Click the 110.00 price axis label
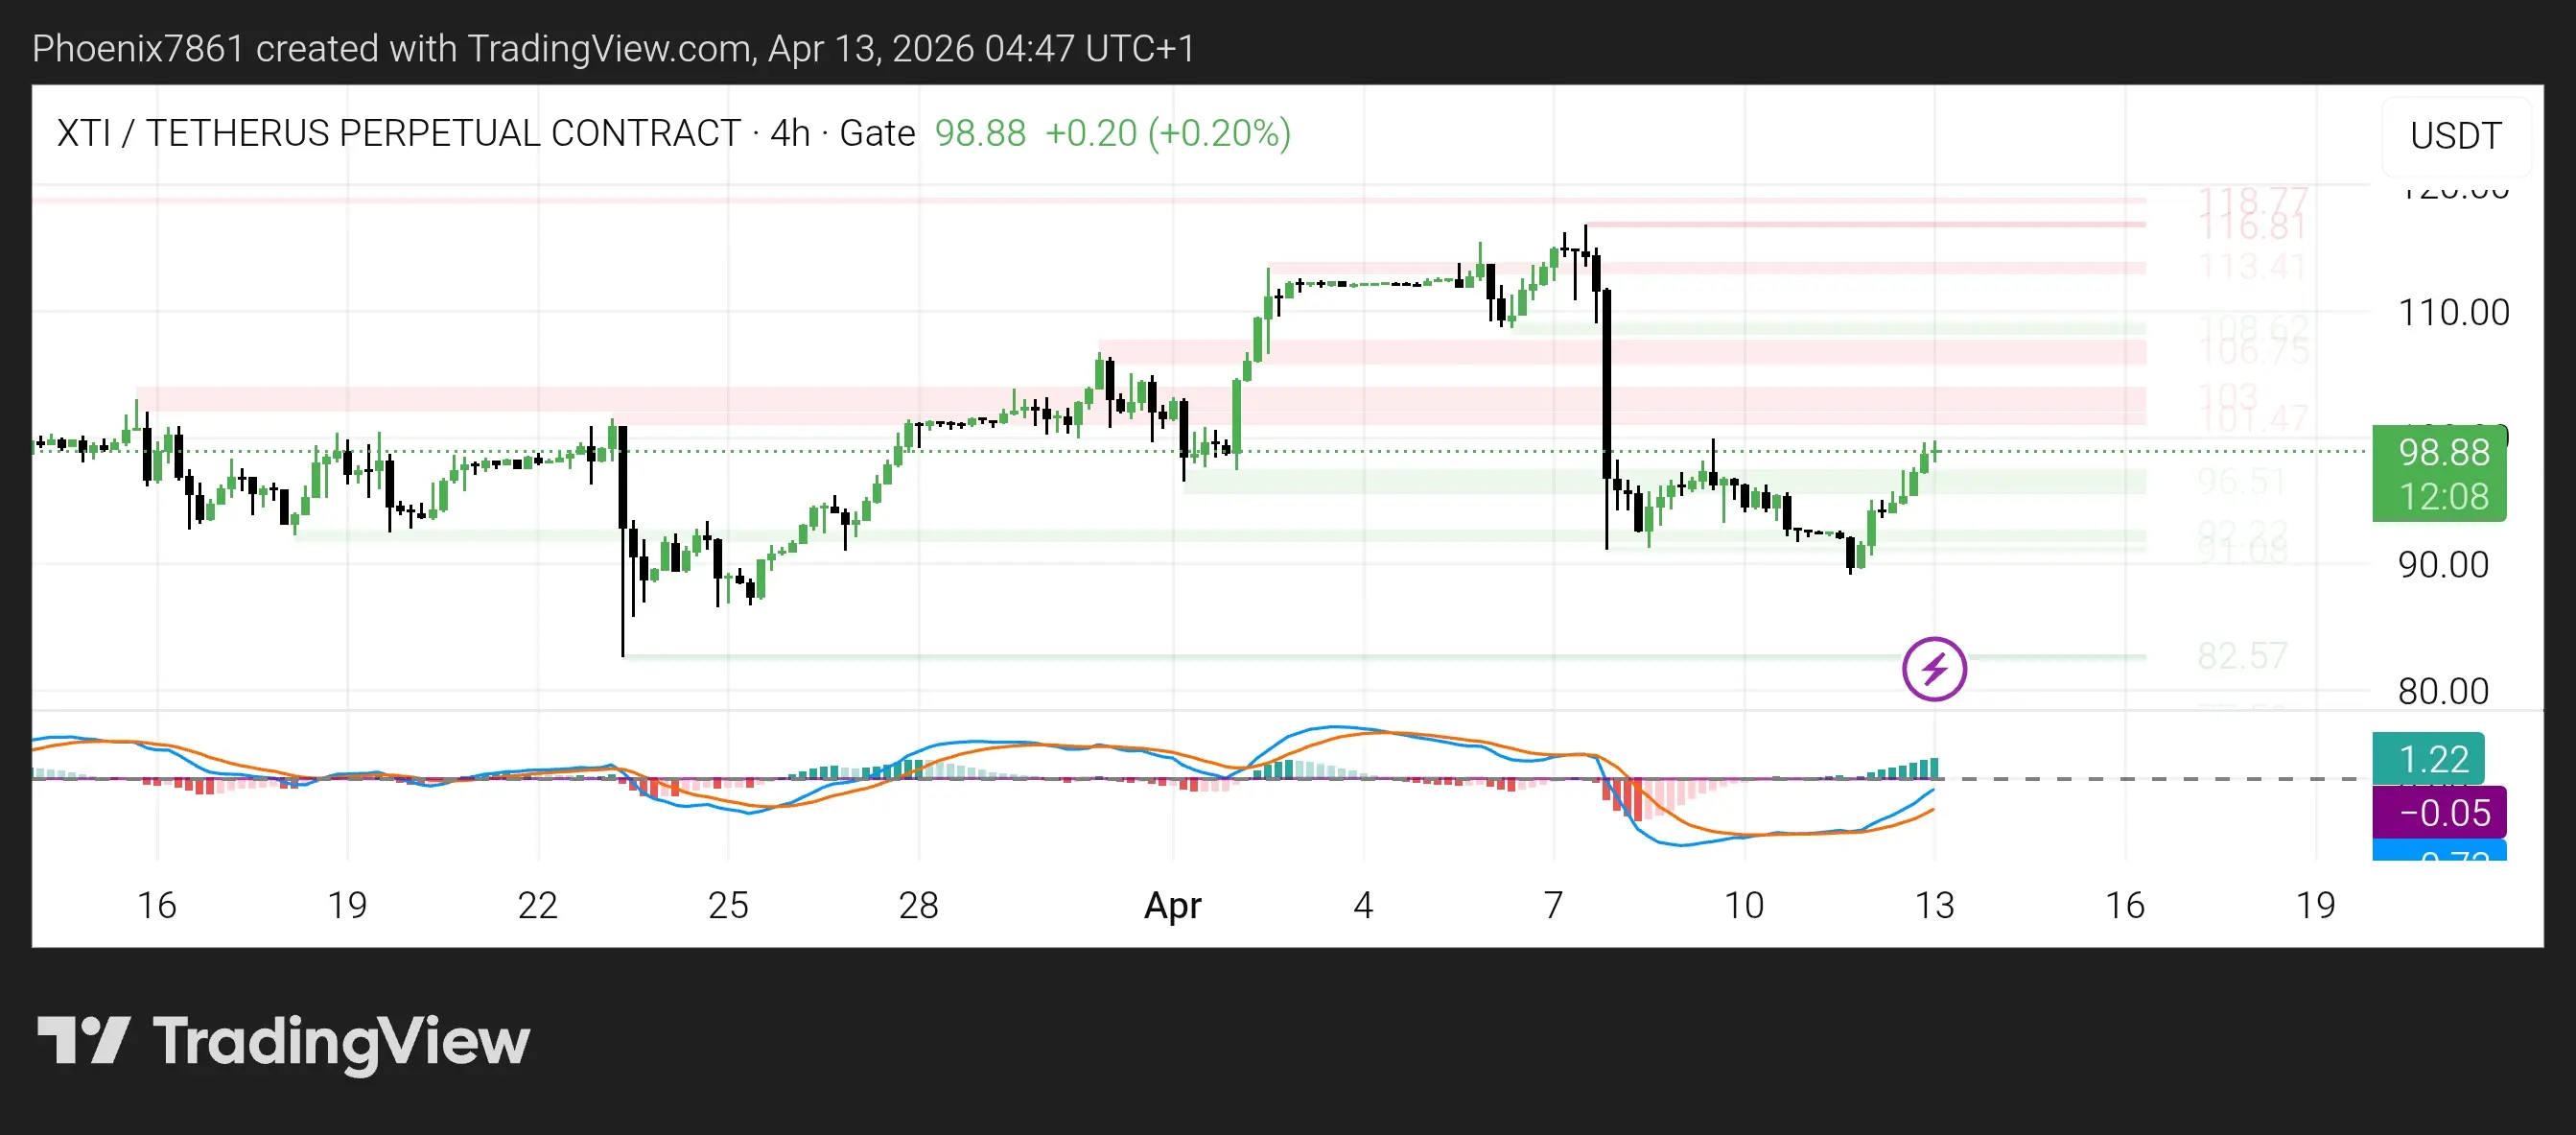Screen dimensions: 2576x1135 [2453, 313]
